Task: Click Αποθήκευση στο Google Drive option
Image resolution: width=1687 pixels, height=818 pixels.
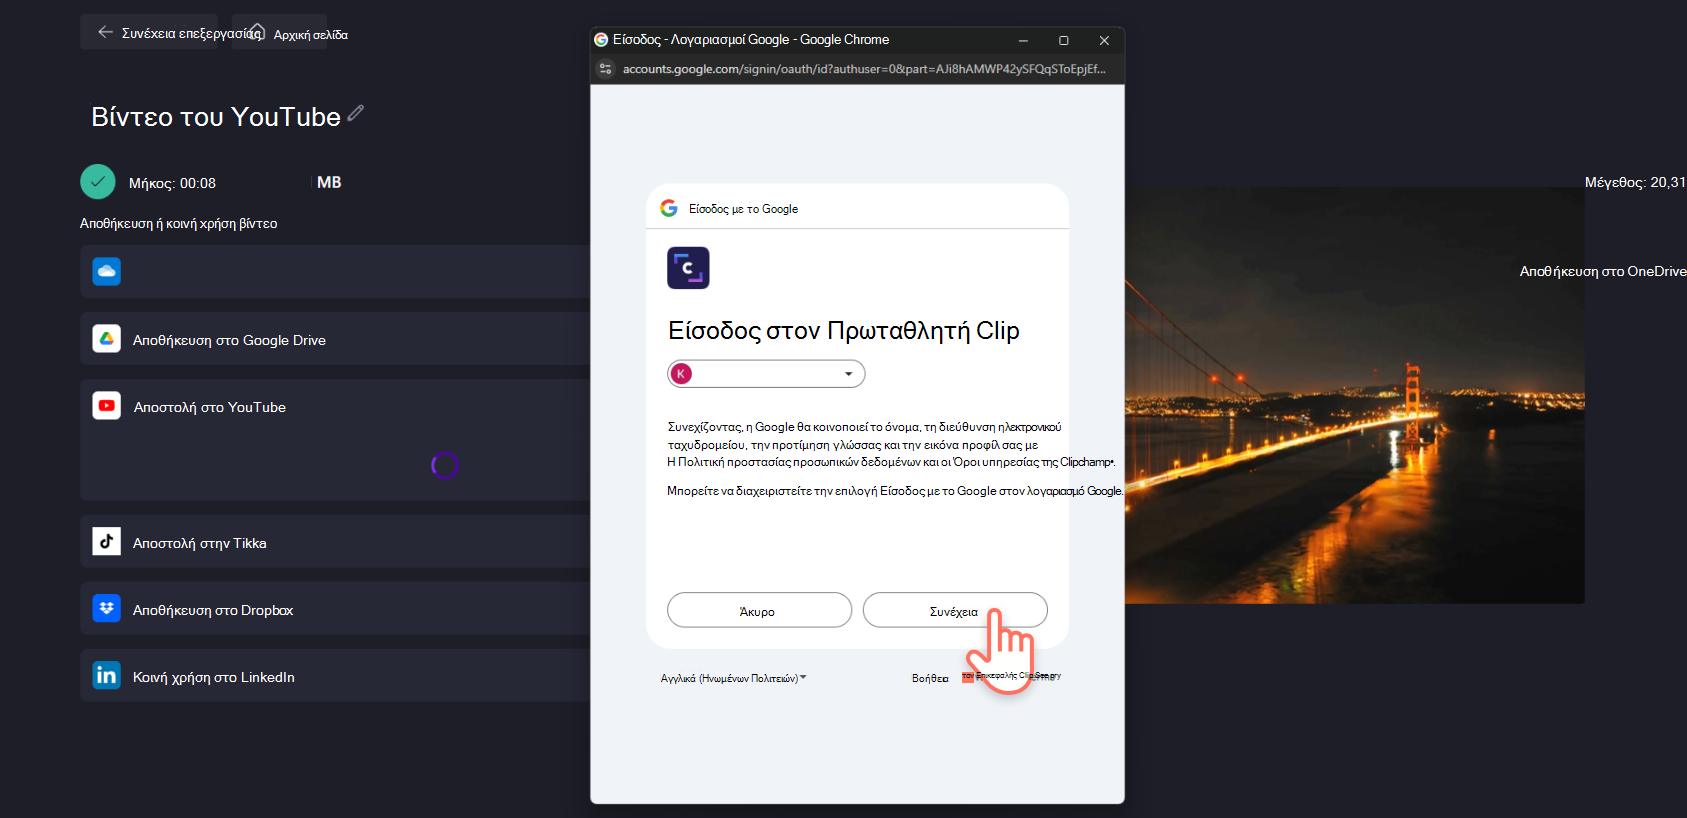Action: point(335,339)
